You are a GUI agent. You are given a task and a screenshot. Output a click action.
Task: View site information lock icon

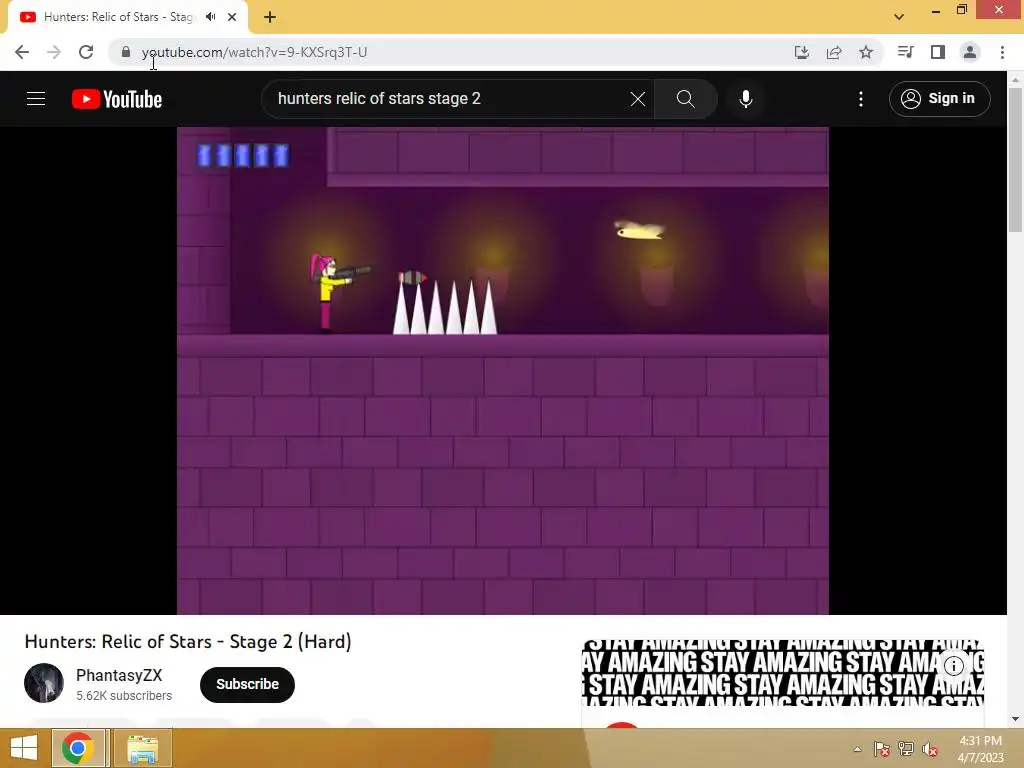[x=126, y=52]
